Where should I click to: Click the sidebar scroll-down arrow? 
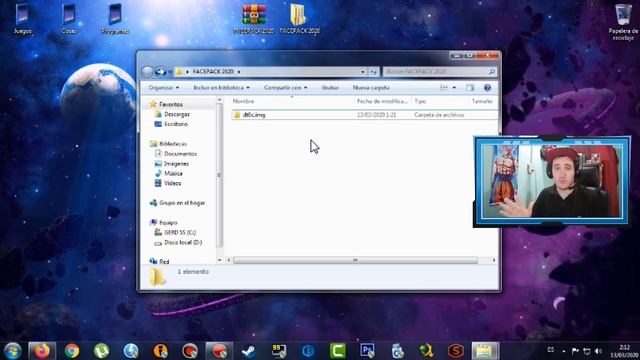220,260
